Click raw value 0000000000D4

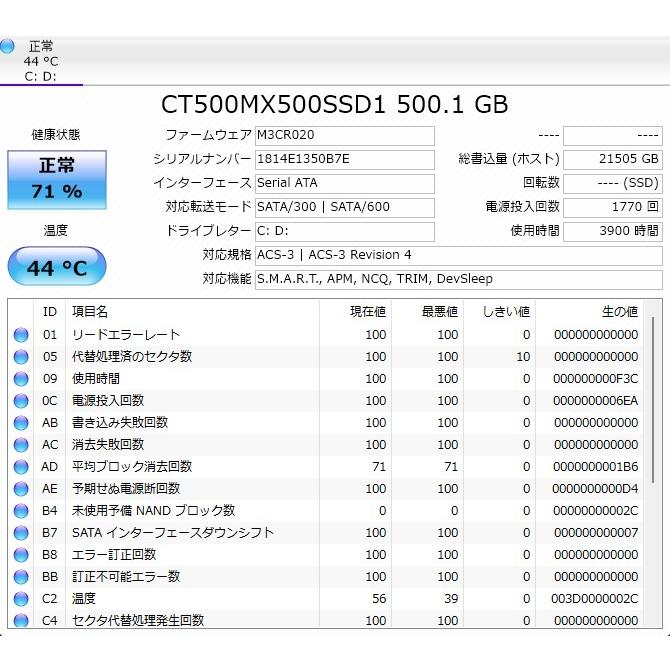click(x=595, y=489)
